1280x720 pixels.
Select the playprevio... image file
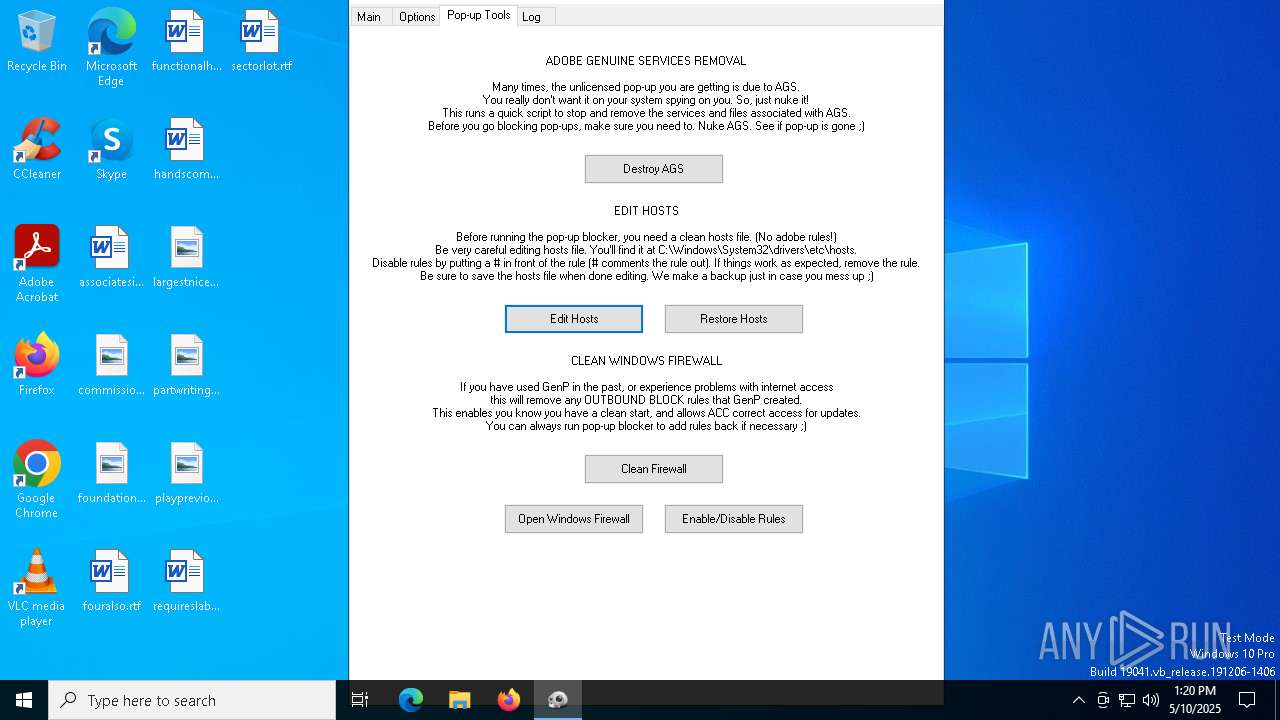(x=186, y=473)
